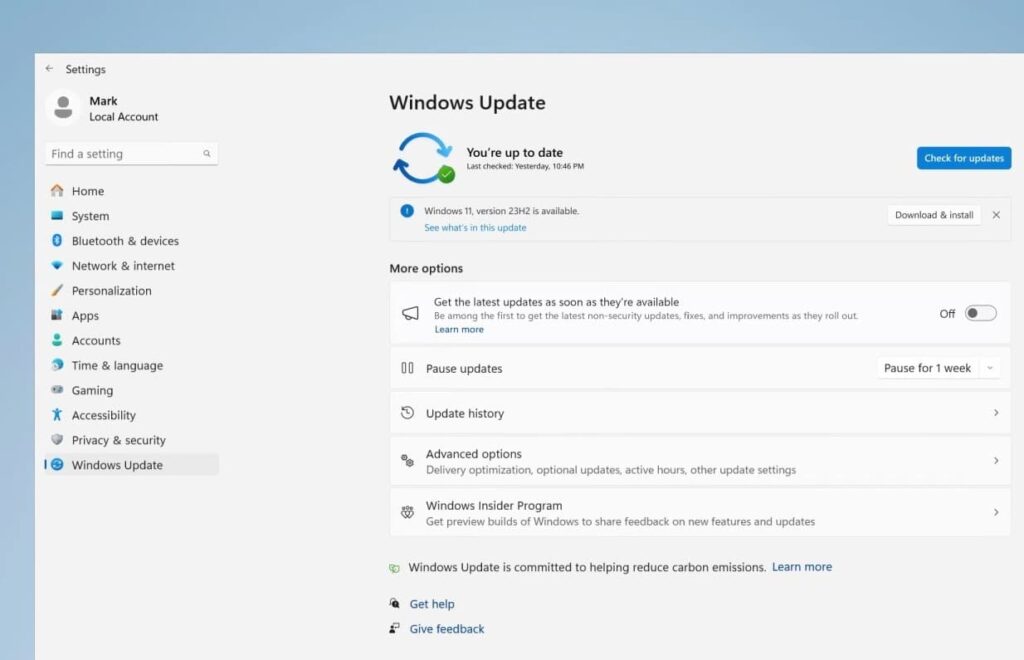
Task: Click the Windows Insider Program icon
Action: pyautogui.click(x=407, y=512)
